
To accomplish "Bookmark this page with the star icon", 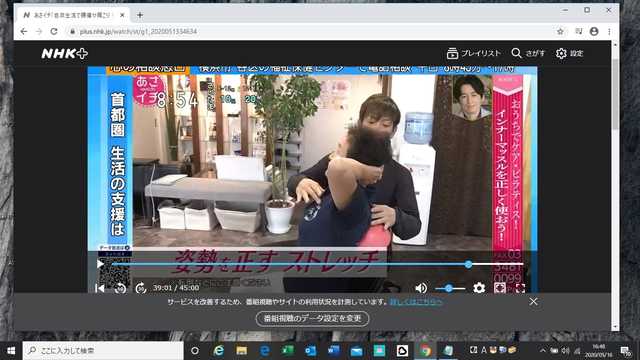I will coord(560,31).
